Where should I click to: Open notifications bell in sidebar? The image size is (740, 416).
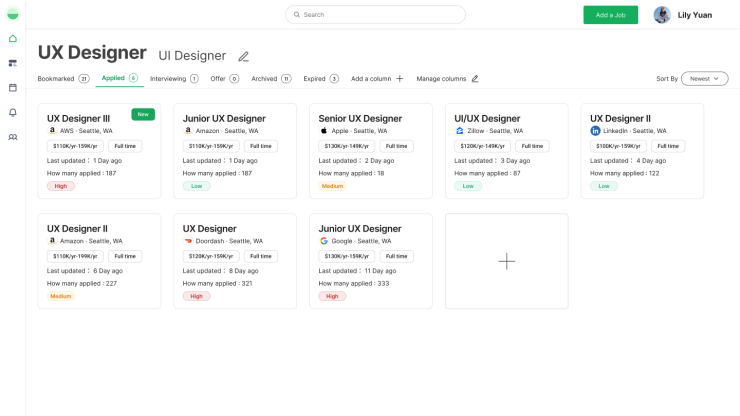(13, 112)
